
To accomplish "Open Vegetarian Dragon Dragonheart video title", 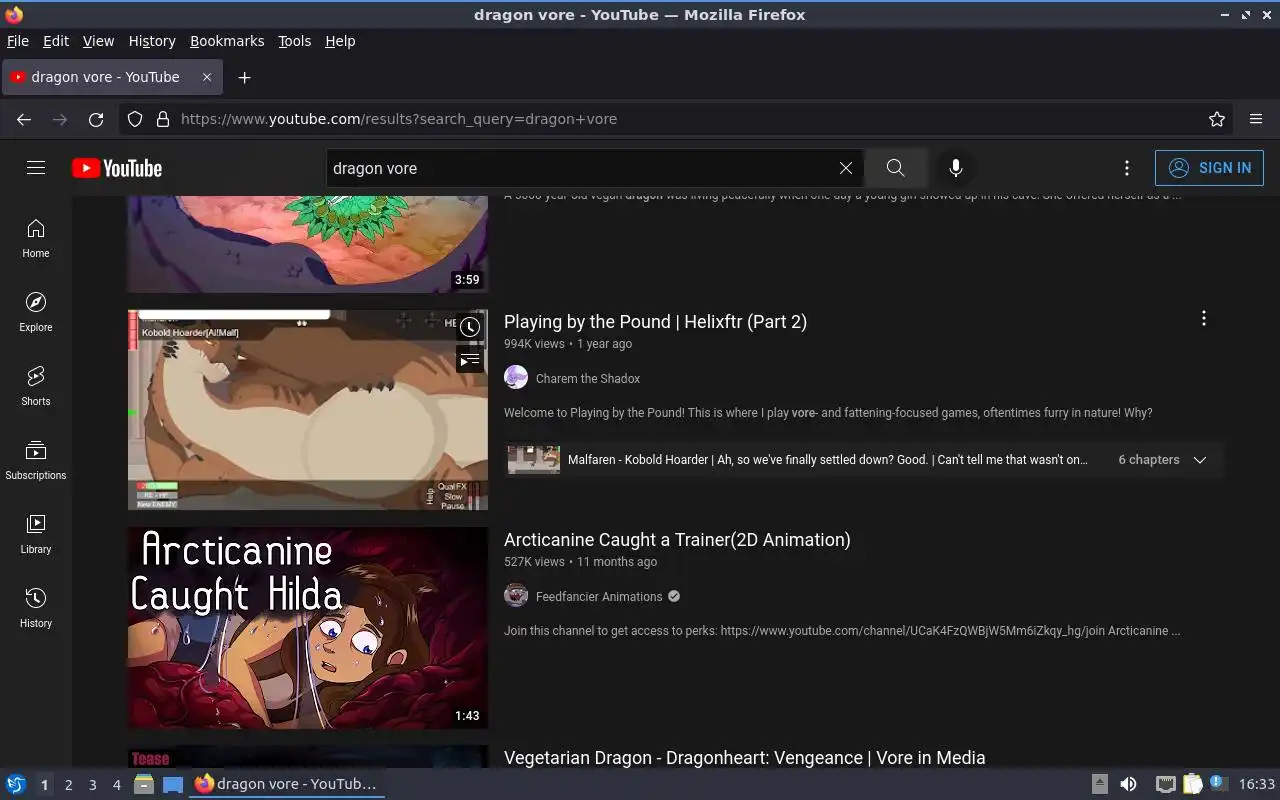I will [x=745, y=758].
